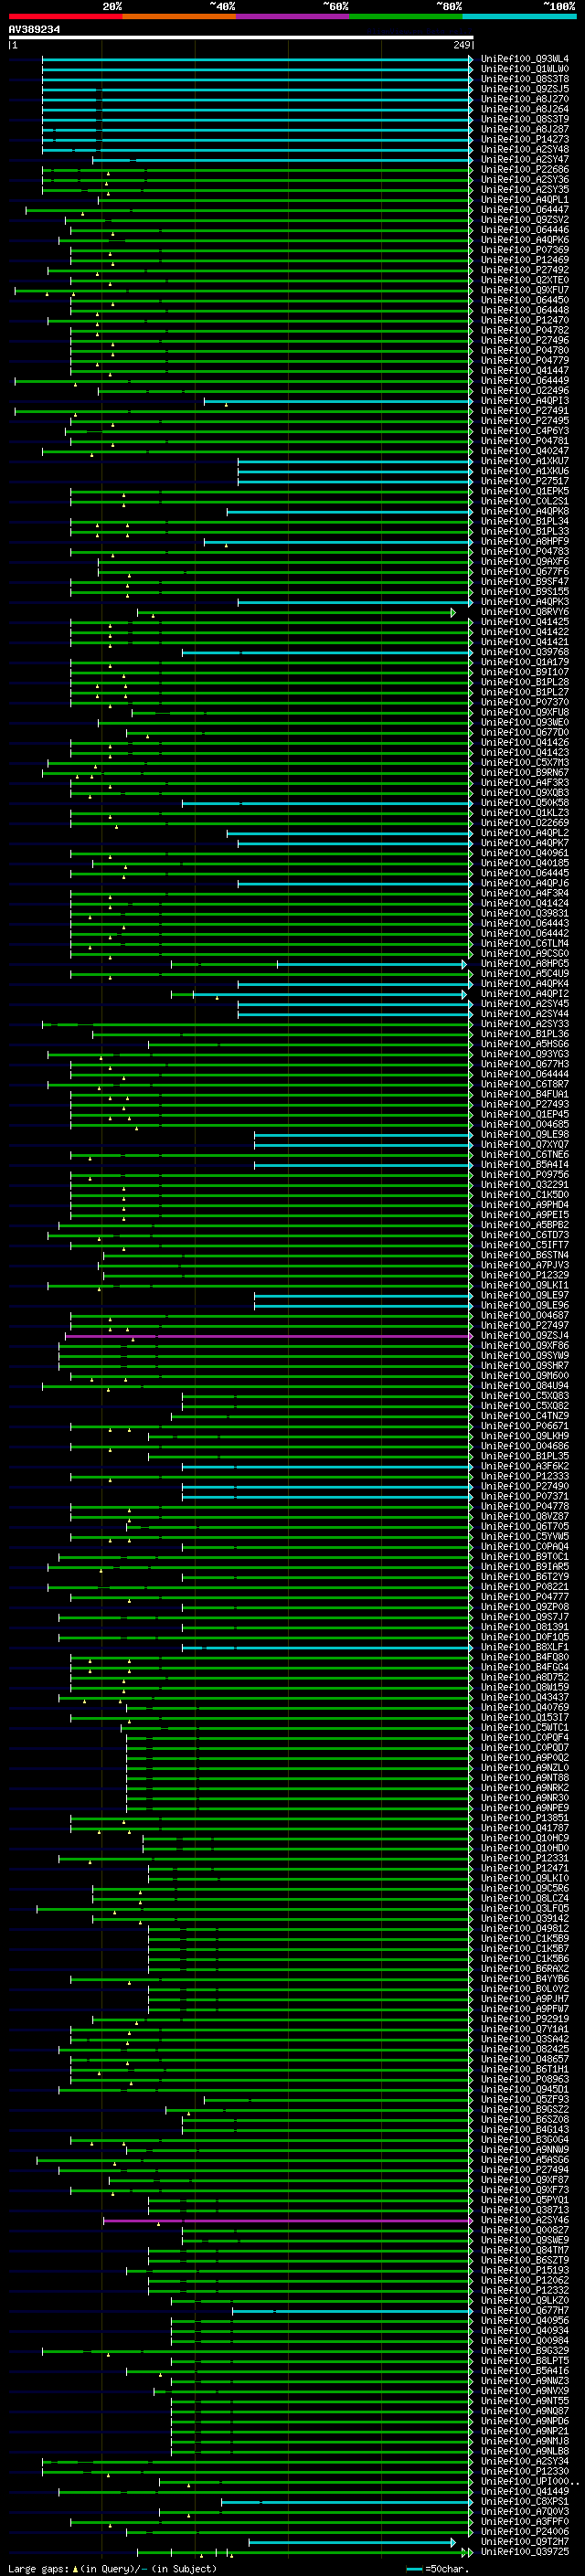Select hit label UniRef100_A5HSG6
Image resolution: width=585 pixels, height=2576 pixels.
(525, 1044)
